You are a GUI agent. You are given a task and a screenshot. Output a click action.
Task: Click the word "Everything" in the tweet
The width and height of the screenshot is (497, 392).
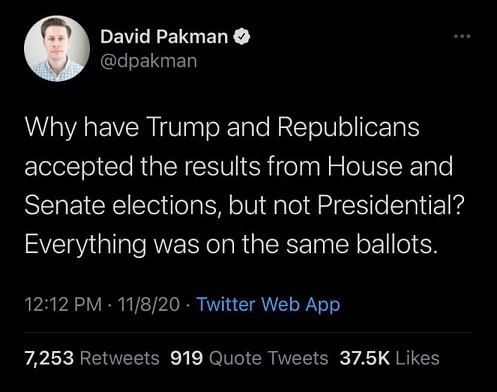(x=85, y=245)
